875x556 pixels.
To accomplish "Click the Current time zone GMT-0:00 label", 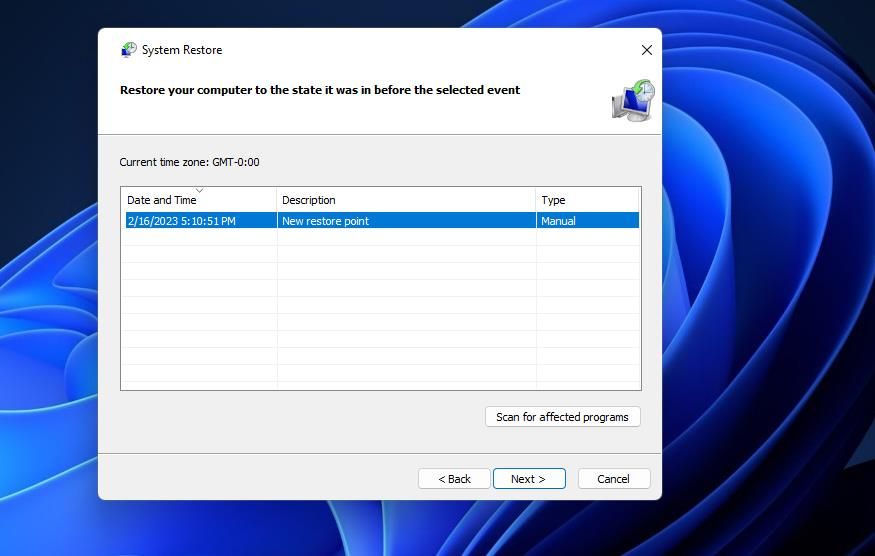I will click(190, 162).
